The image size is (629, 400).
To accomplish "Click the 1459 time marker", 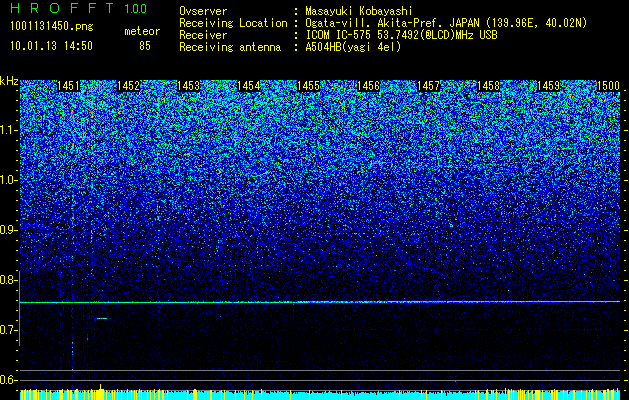I will coord(548,86).
